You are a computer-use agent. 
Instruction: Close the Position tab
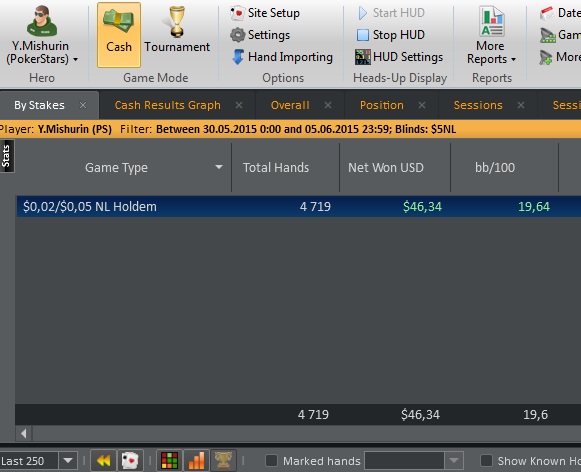[422, 105]
